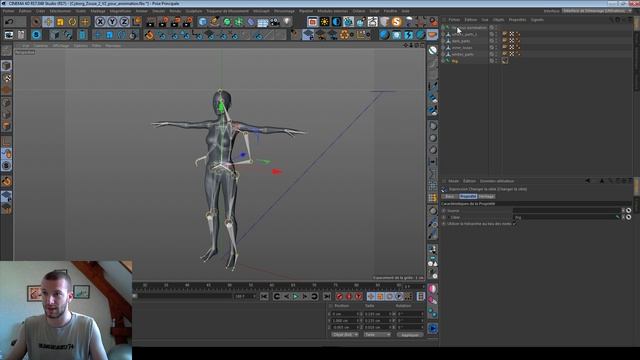The height and width of the screenshot is (360, 640).
Task: Click the orange Snap icon in left sidebar
Action: 7,181
